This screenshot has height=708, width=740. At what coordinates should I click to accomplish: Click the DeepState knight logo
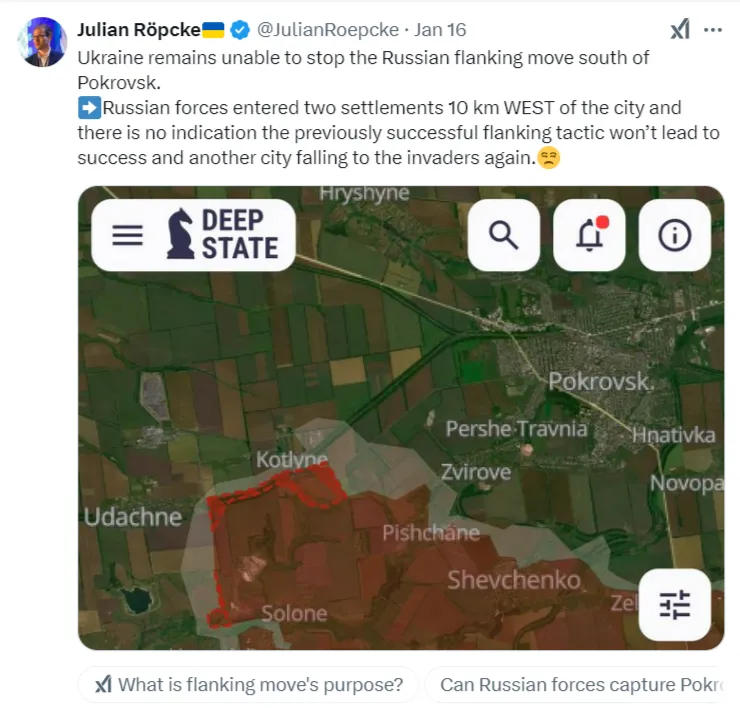pyautogui.click(x=180, y=234)
